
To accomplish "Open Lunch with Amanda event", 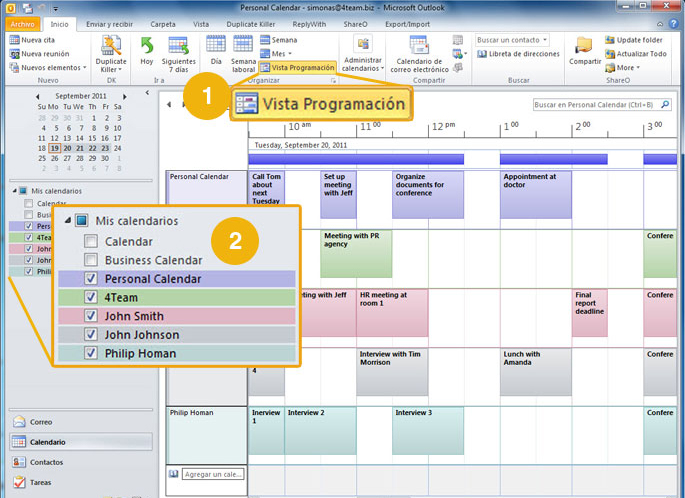I will (536, 372).
